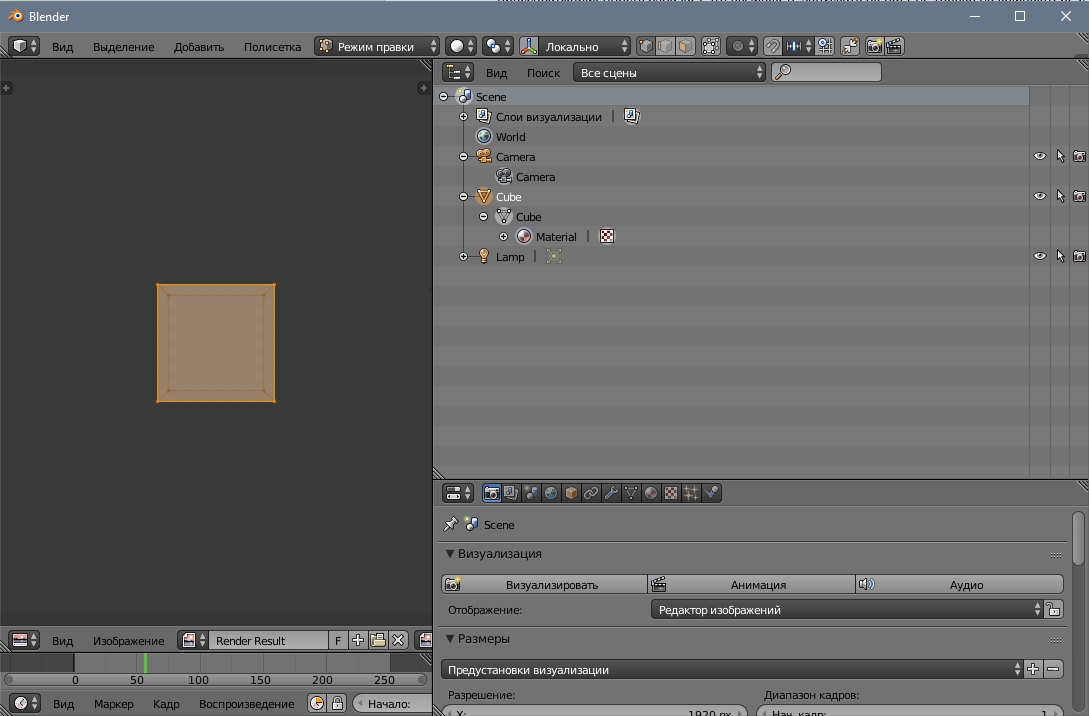Hide Cube using its eye icon

point(1039,196)
